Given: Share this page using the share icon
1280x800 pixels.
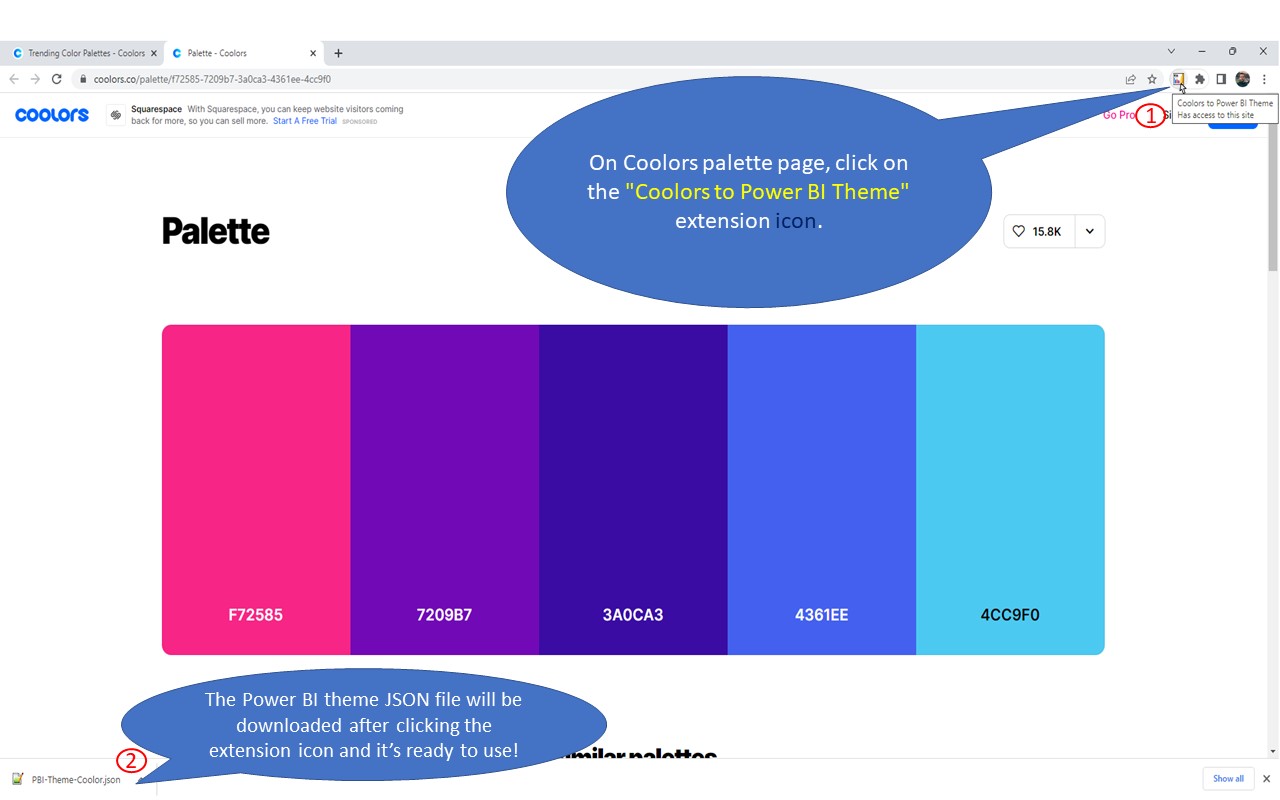Looking at the screenshot, I should click(x=1130, y=79).
